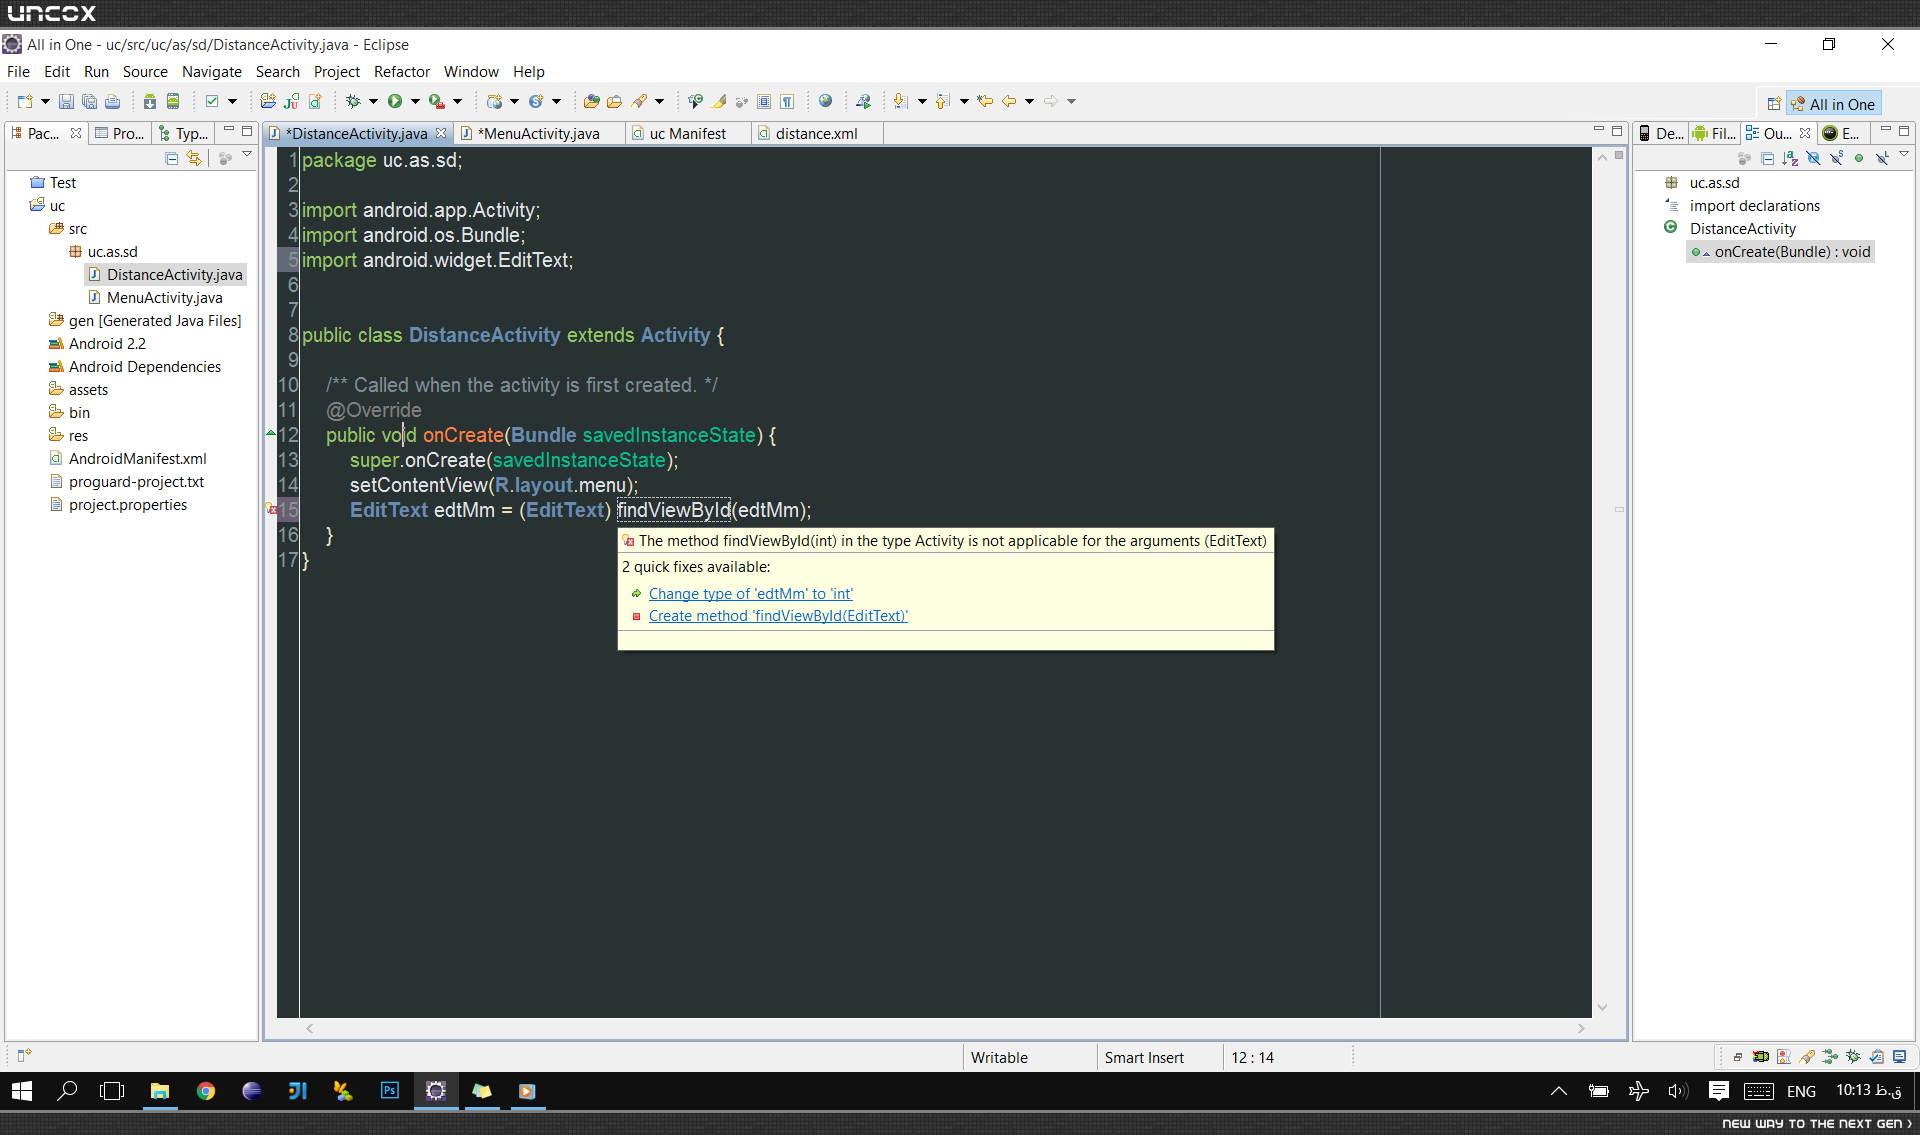This screenshot has height=1135, width=1920.
Task: Toggle Hide Fields in Outline view
Action: pos(1813,158)
